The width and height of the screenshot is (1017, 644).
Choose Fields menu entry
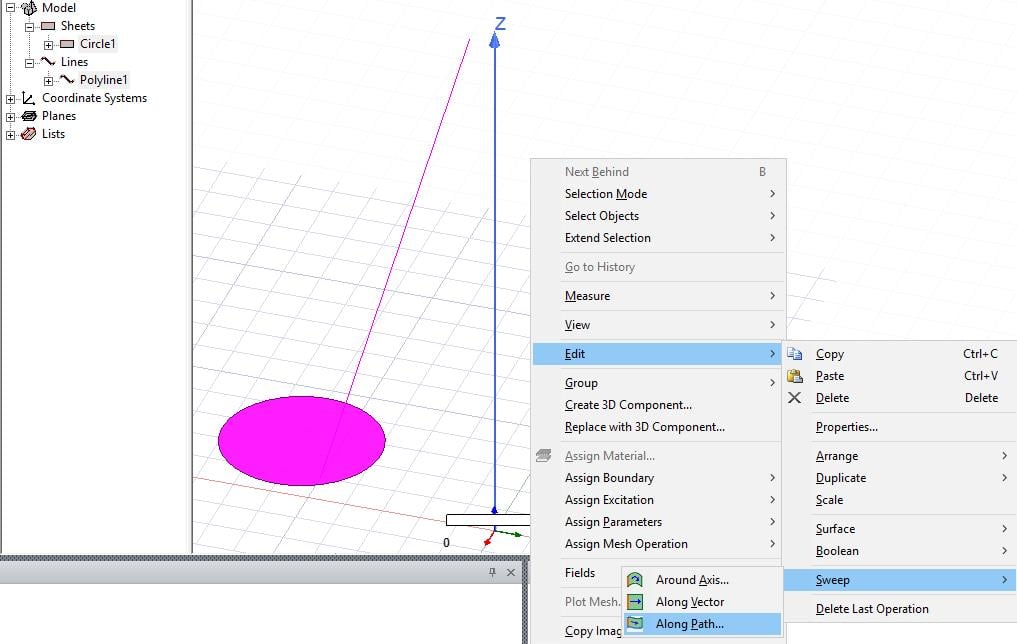point(579,573)
